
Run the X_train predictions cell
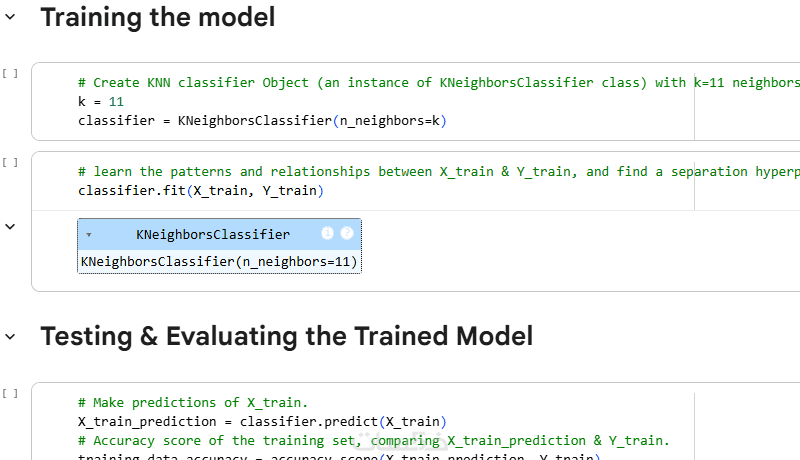(x=10, y=393)
